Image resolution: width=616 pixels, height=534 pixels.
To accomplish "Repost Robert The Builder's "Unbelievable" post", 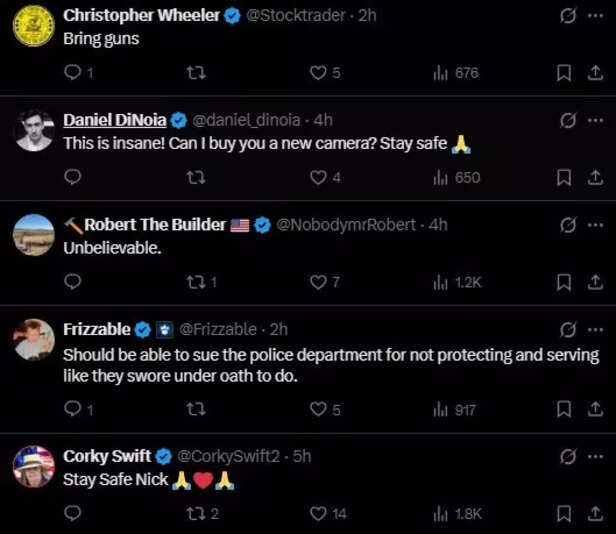I will coord(196,282).
